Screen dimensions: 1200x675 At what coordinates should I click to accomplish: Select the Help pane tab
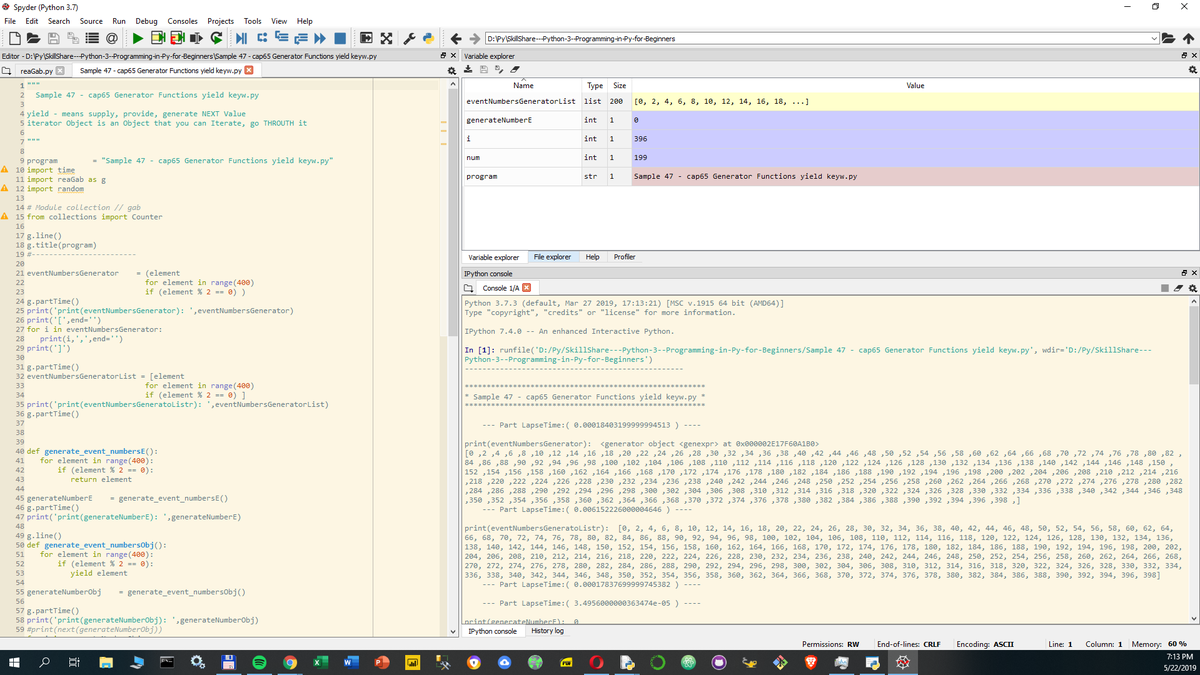(592, 257)
